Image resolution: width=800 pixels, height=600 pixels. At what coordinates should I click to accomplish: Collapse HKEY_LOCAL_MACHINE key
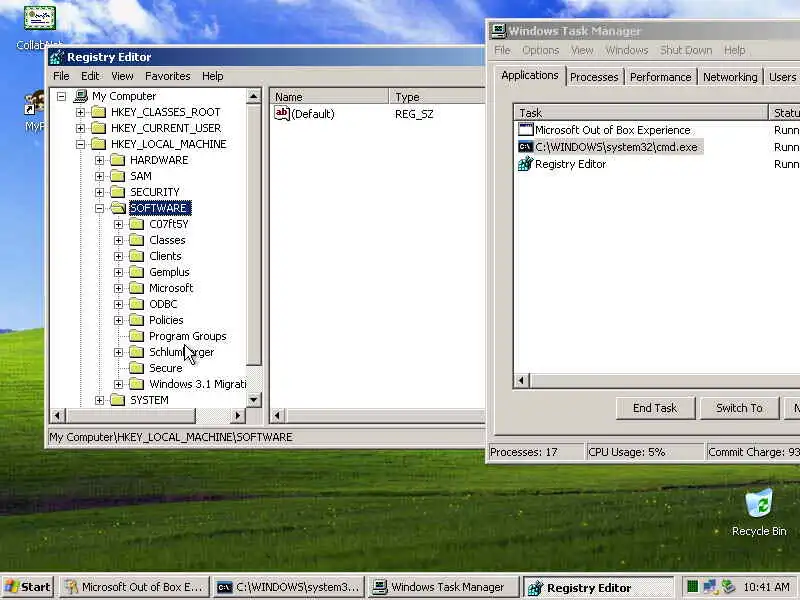tap(81, 144)
